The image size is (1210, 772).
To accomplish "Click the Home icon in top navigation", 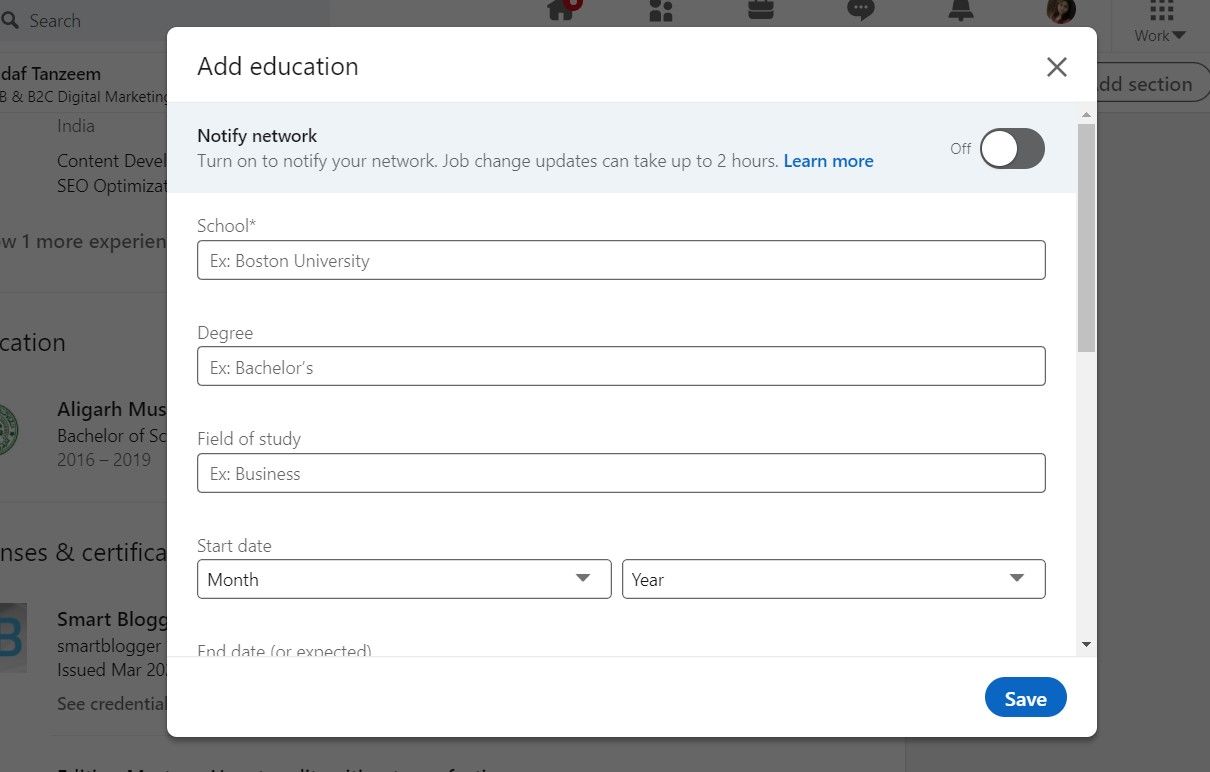I will click(x=561, y=10).
